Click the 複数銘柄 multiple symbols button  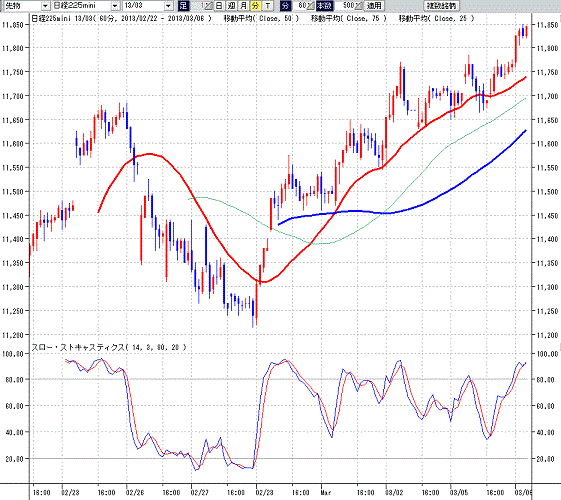point(442,6)
